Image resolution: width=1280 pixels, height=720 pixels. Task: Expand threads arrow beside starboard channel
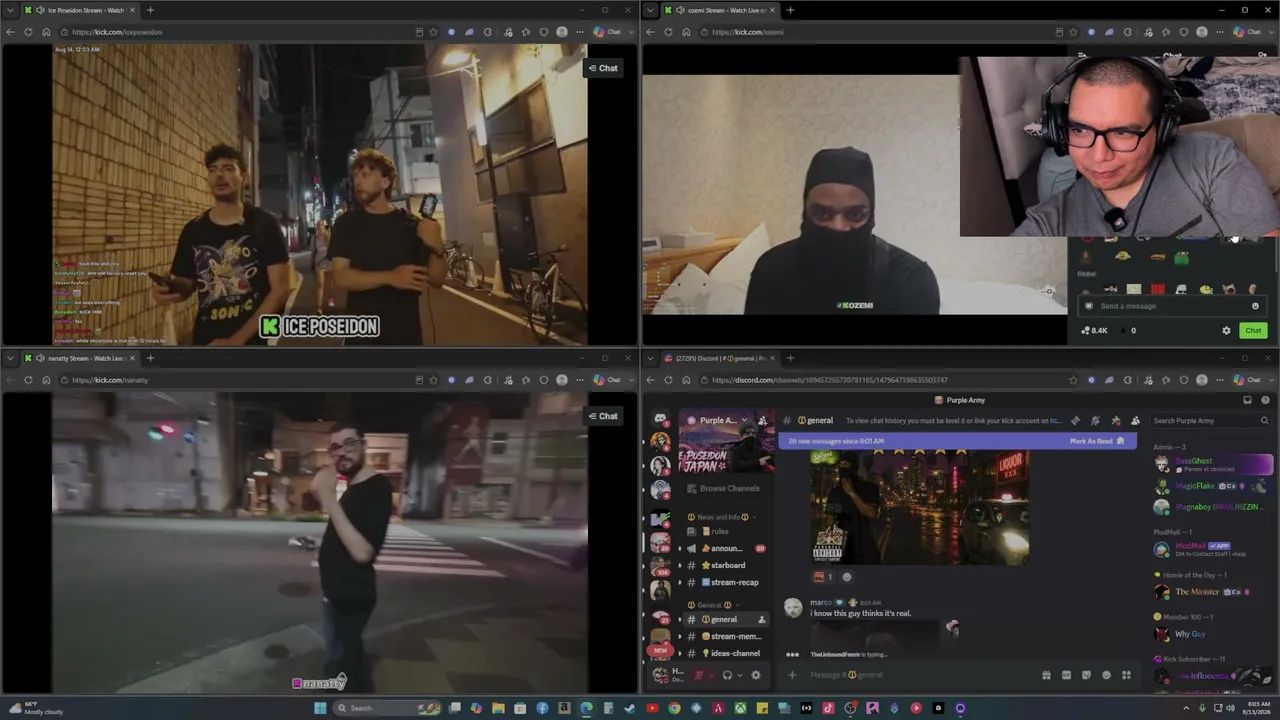(680, 566)
